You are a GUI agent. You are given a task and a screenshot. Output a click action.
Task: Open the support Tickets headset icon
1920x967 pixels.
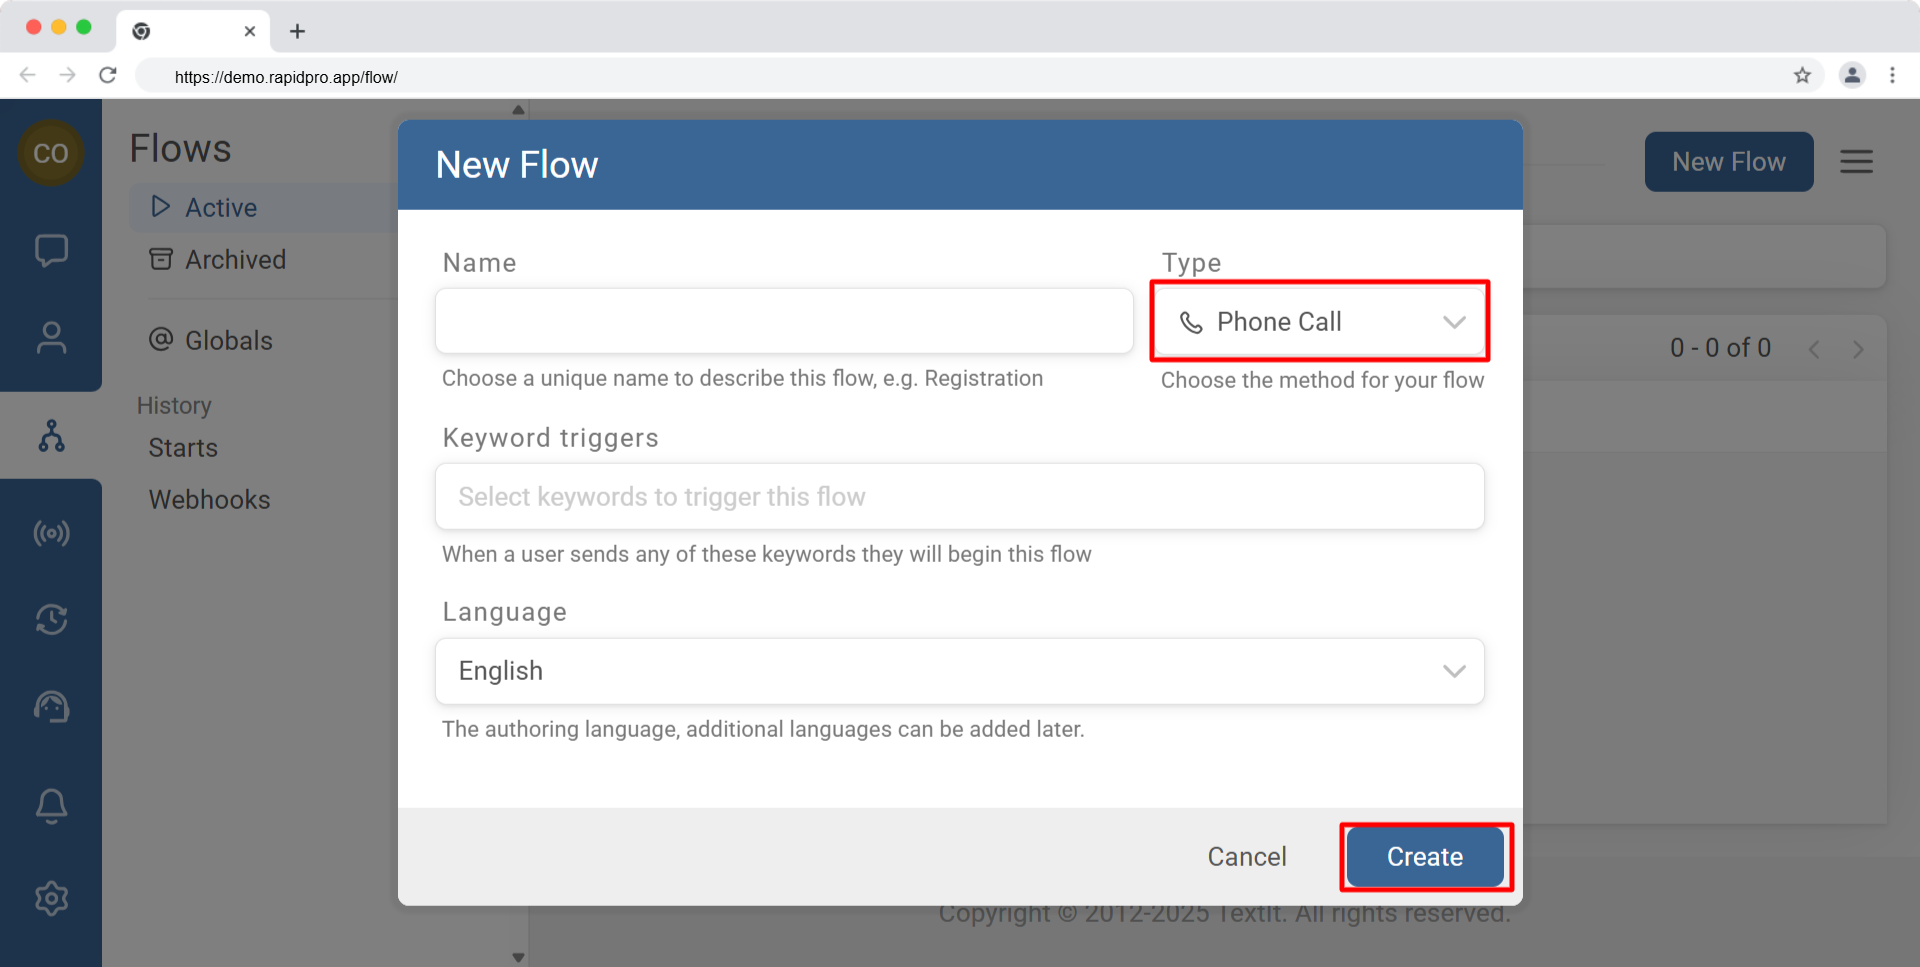(51, 706)
